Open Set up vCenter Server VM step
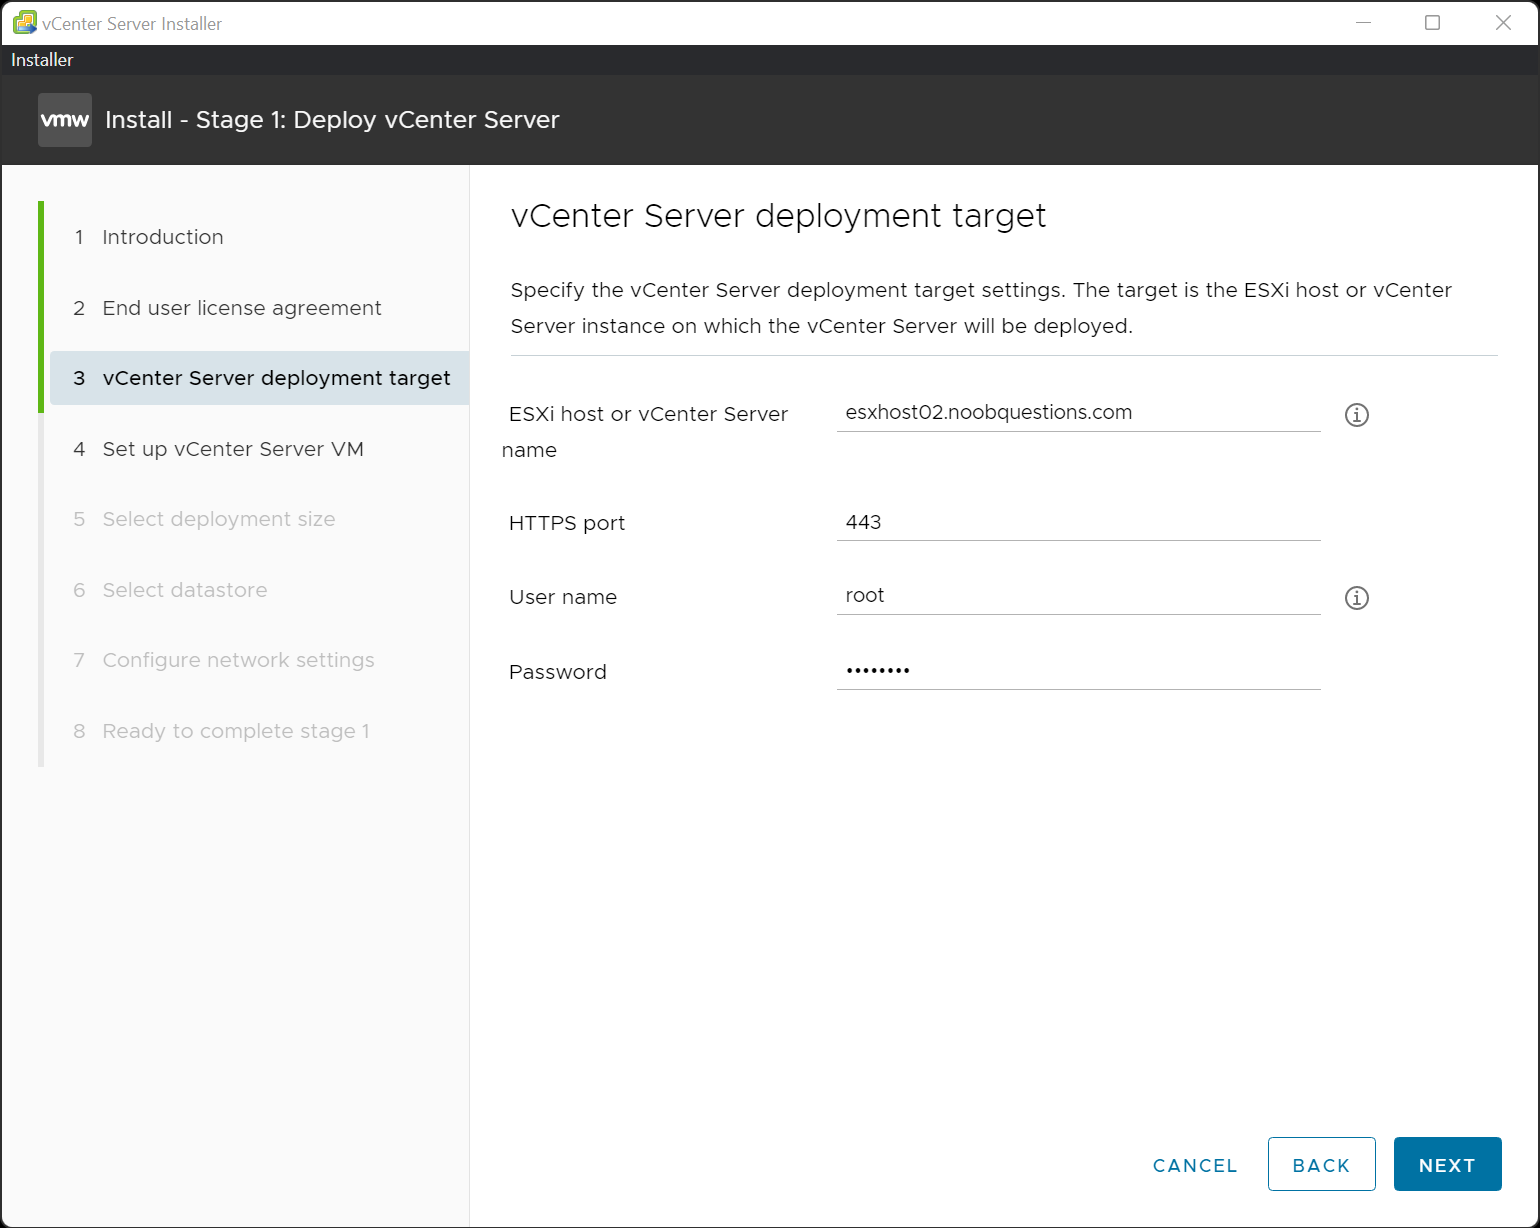The height and width of the screenshot is (1228, 1540). (x=232, y=449)
